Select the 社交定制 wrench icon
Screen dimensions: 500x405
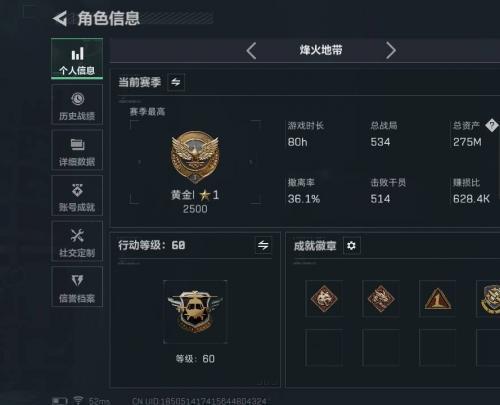[77, 236]
